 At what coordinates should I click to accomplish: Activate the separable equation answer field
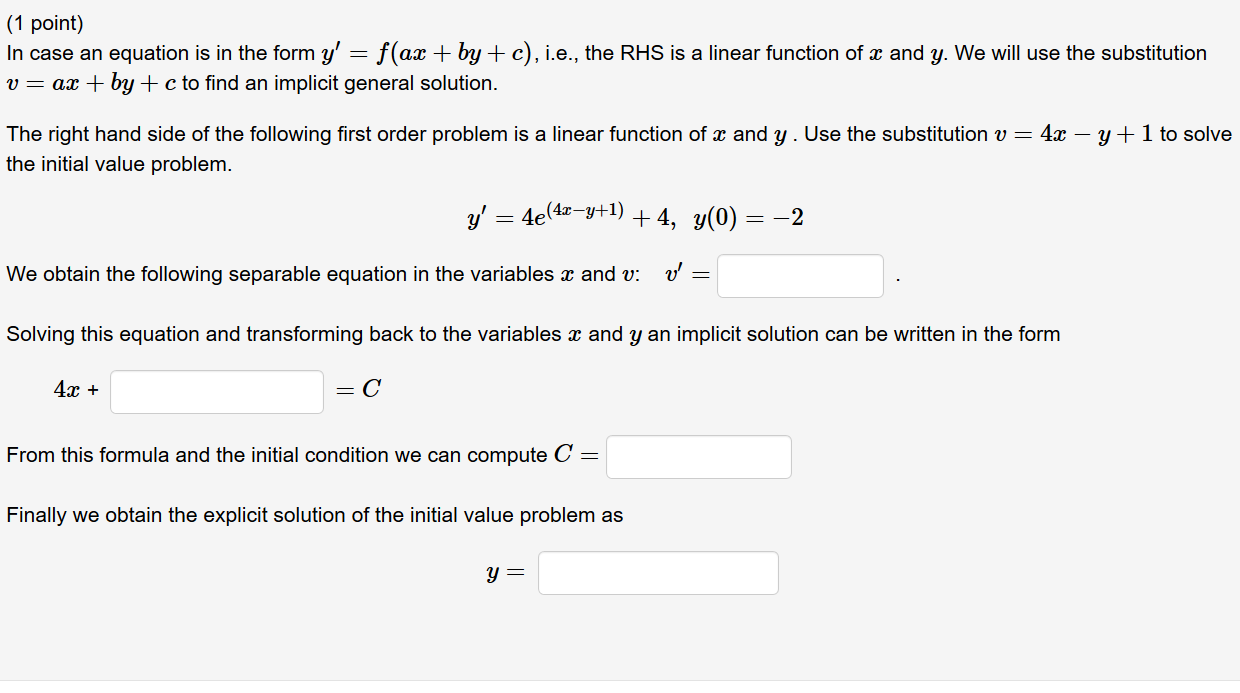click(x=800, y=276)
